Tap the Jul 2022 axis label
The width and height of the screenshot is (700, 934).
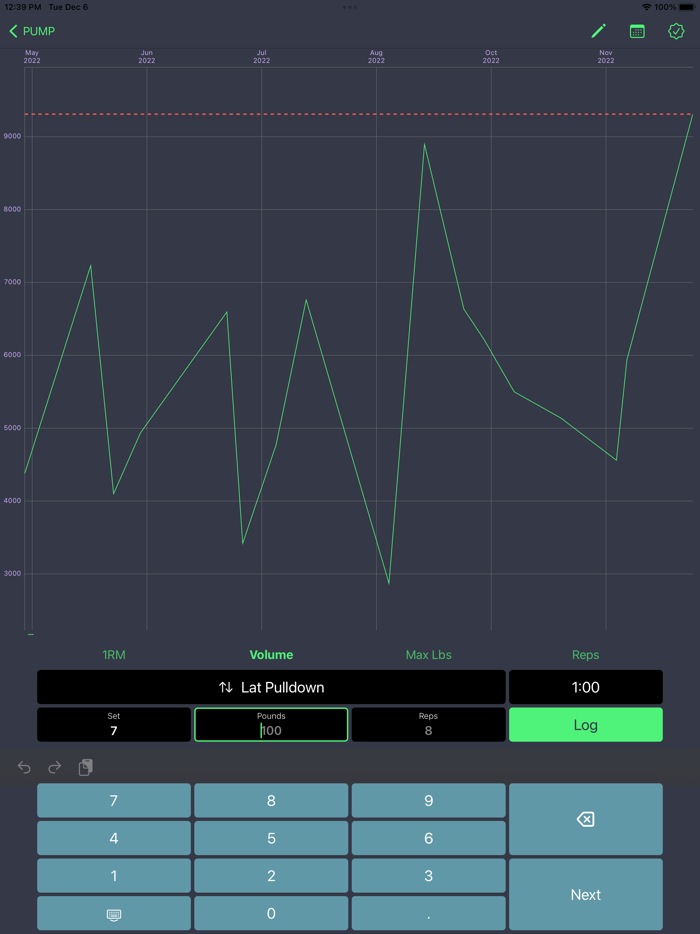262,57
